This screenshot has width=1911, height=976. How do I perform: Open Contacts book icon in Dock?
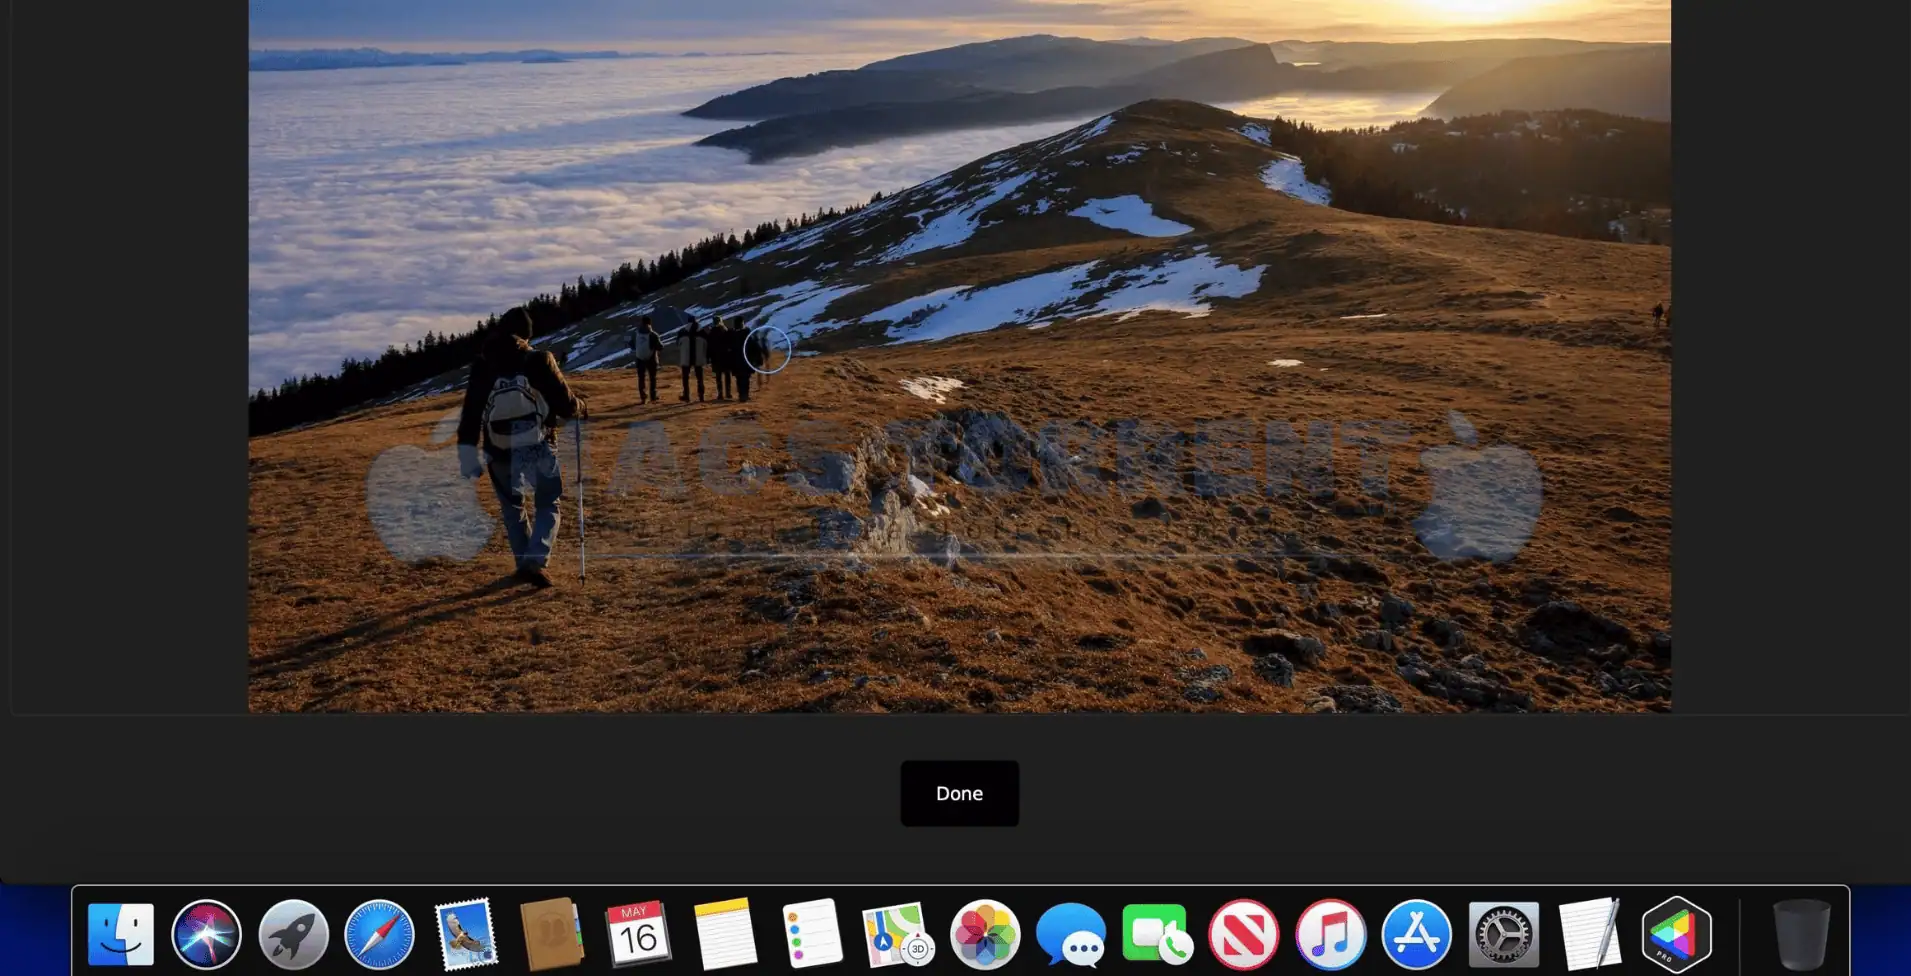[x=552, y=935]
